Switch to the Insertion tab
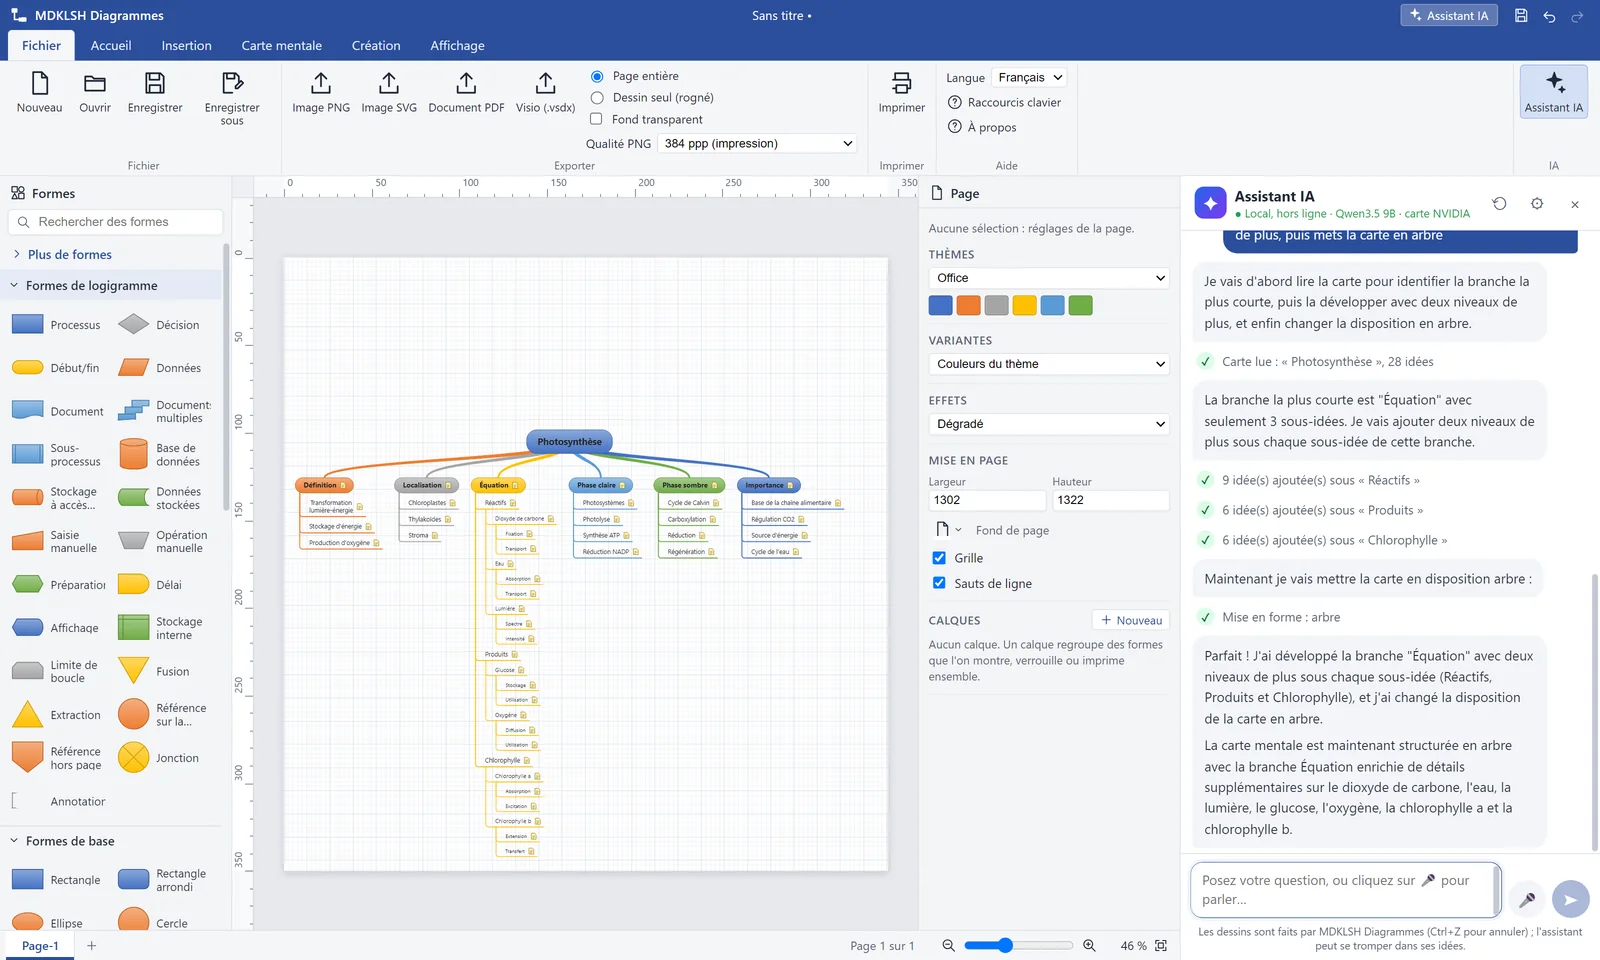Screen dimensions: 1600x960 186,46
